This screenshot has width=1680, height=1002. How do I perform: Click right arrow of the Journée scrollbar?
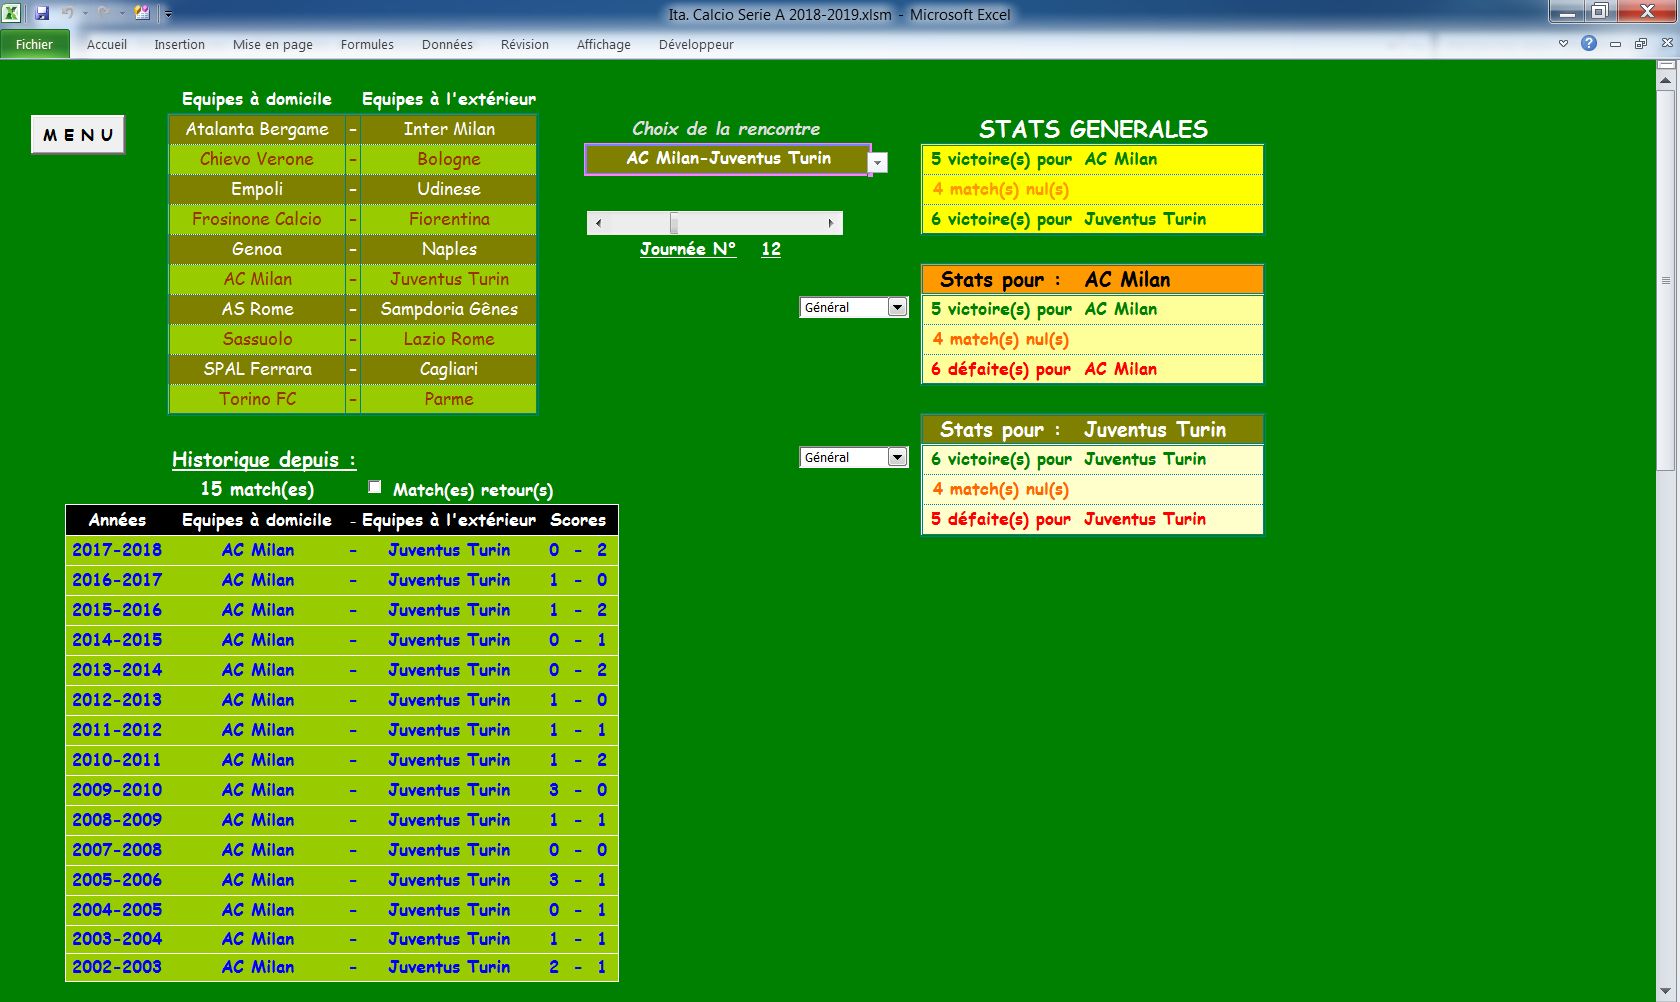point(831,223)
